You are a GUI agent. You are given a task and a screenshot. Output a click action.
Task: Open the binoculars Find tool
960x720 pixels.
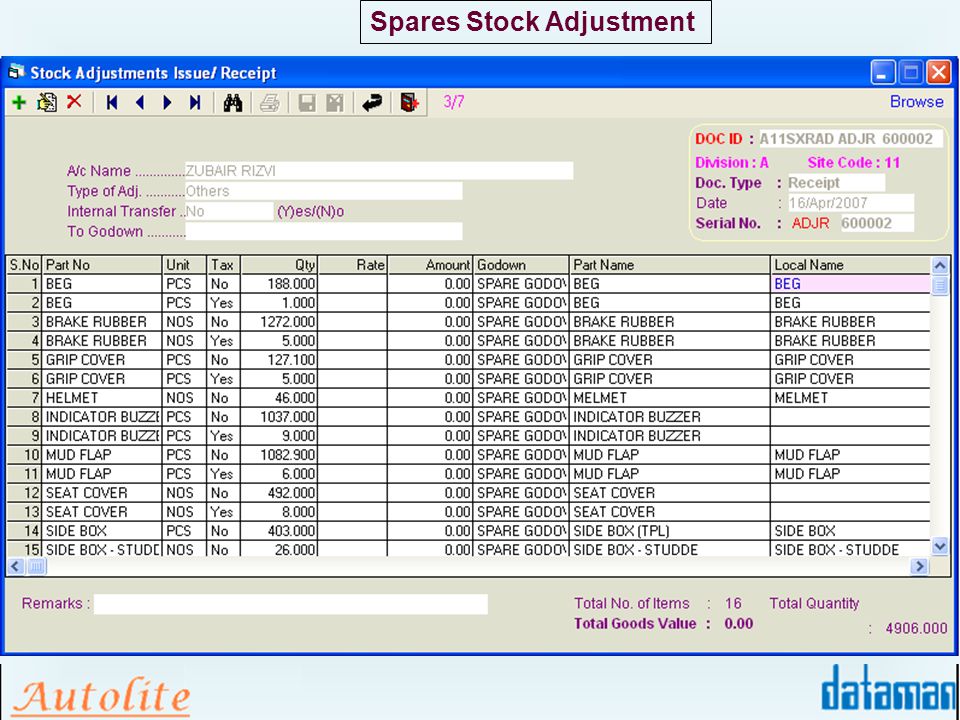(233, 103)
